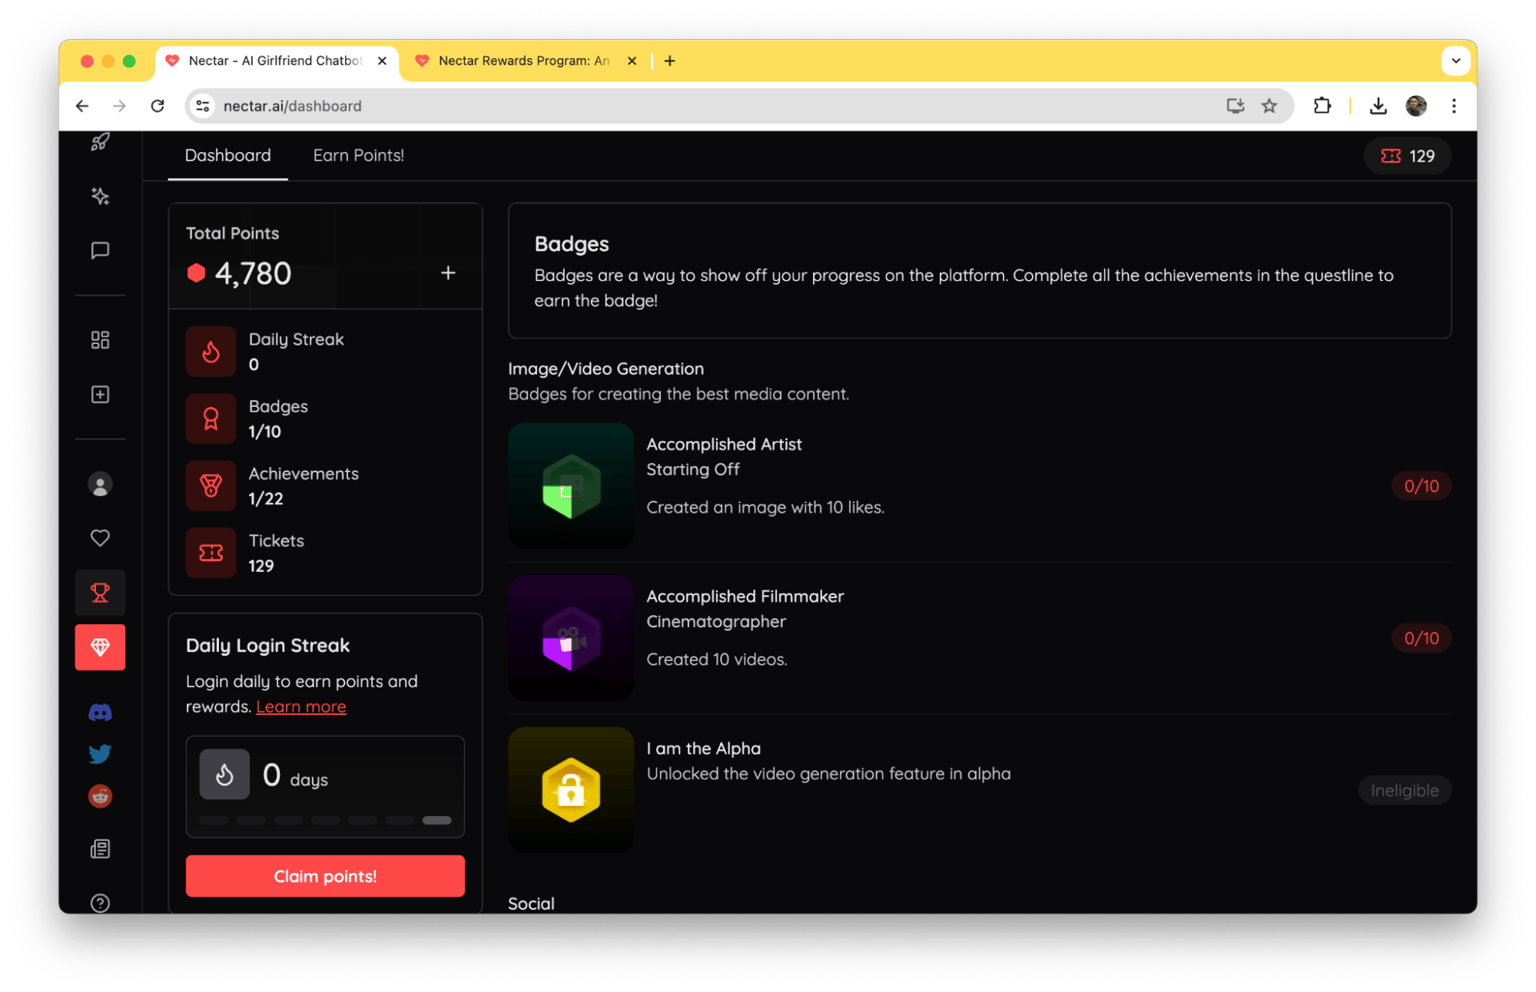Screen dimensions: 1536x992
Task: Click the Badges ribbon icon
Action: pos(211,418)
